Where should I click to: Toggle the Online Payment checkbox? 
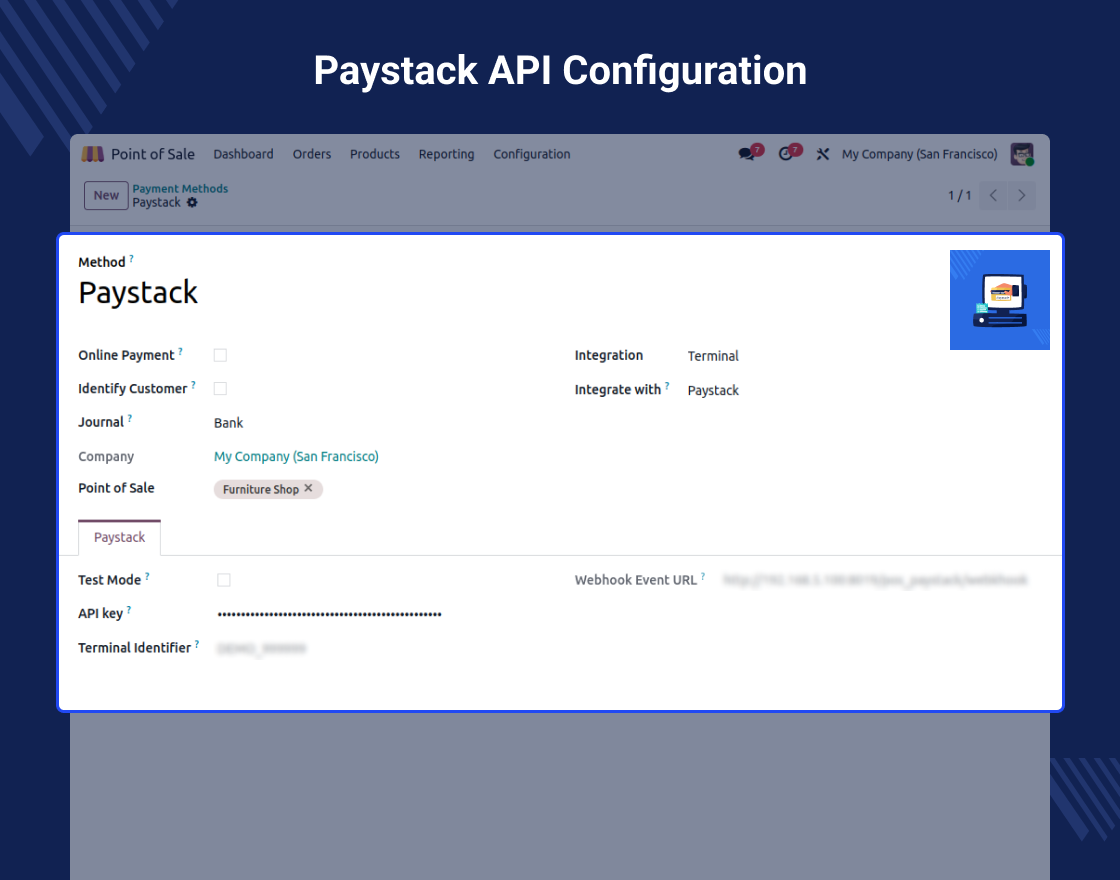(220, 355)
